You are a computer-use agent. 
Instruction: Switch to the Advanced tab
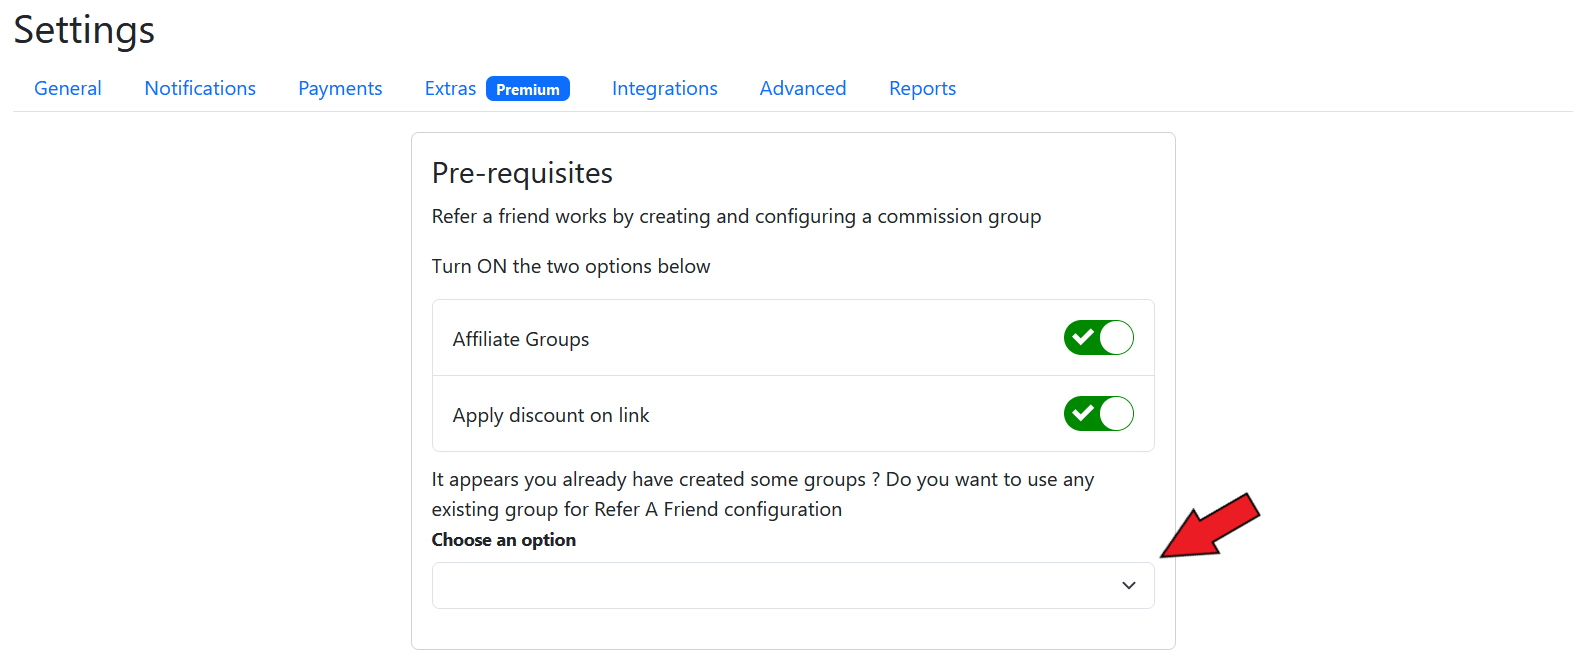tap(802, 88)
